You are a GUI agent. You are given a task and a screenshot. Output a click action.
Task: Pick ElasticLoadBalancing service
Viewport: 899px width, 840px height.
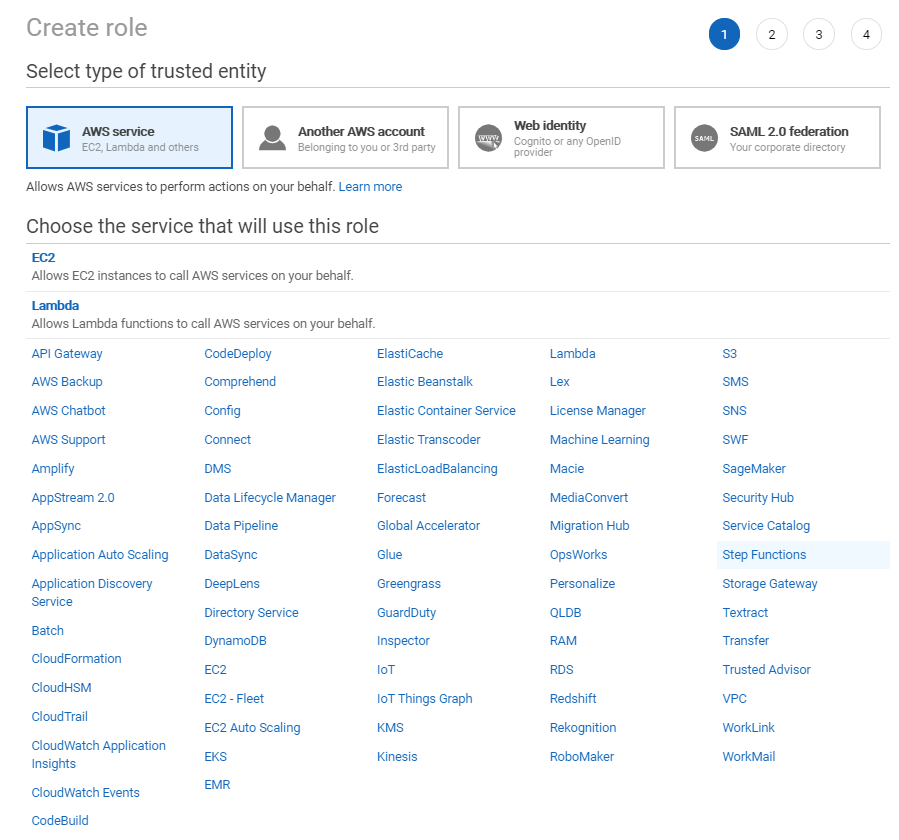pyautogui.click(x=437, y=469)
